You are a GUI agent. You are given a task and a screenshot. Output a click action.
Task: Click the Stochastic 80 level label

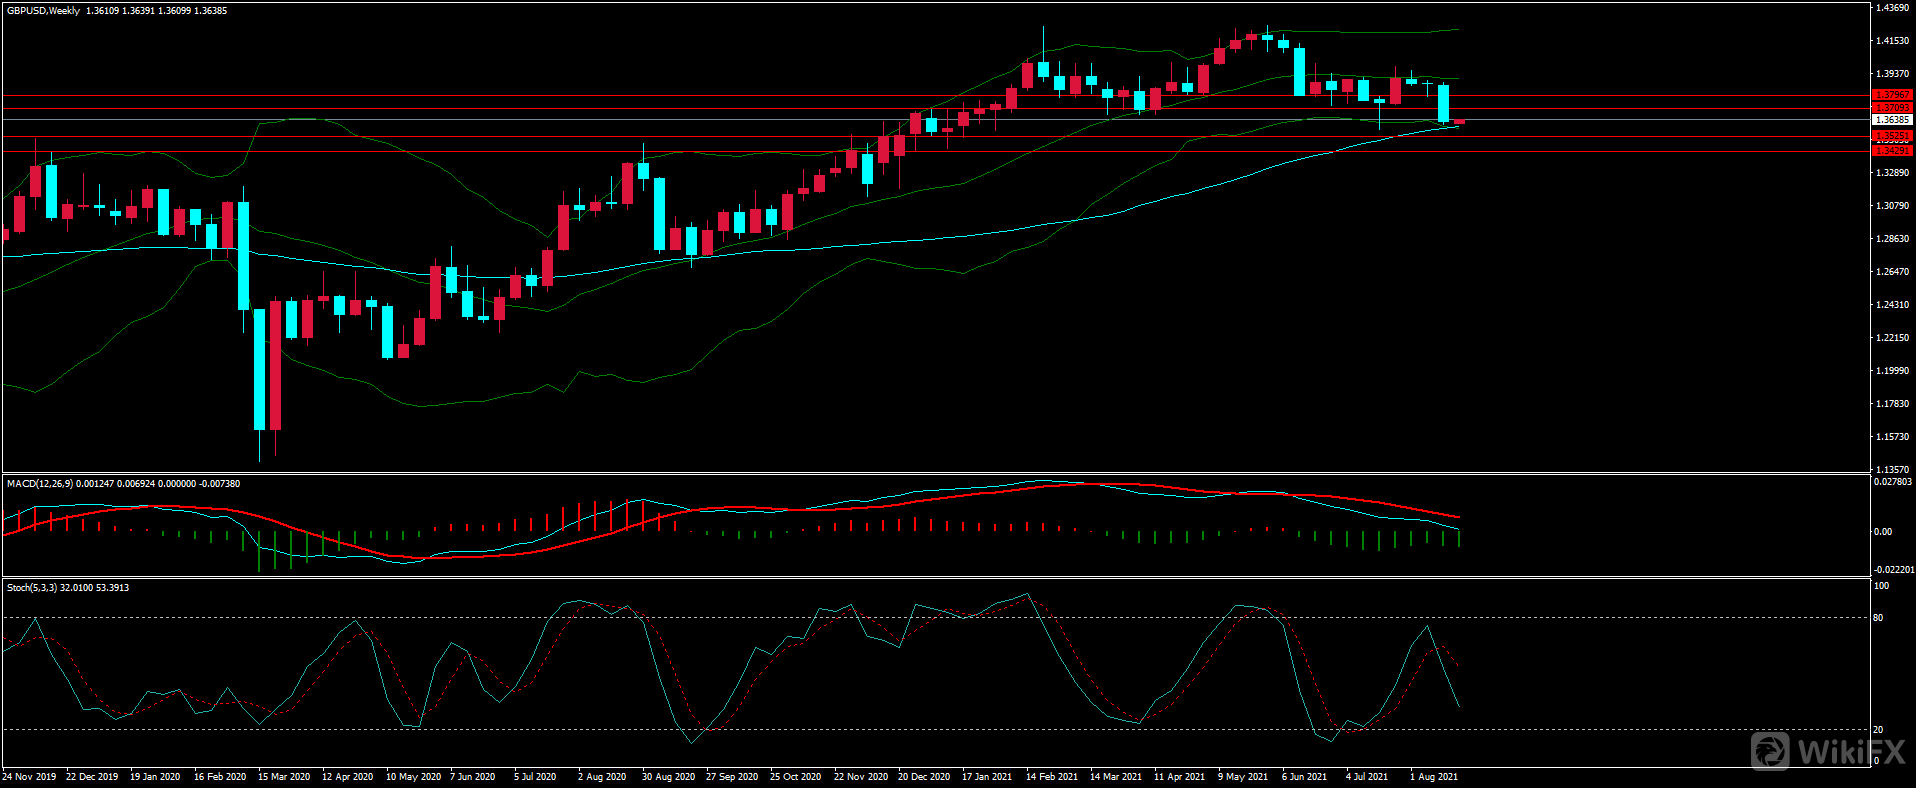(1878, 618)
